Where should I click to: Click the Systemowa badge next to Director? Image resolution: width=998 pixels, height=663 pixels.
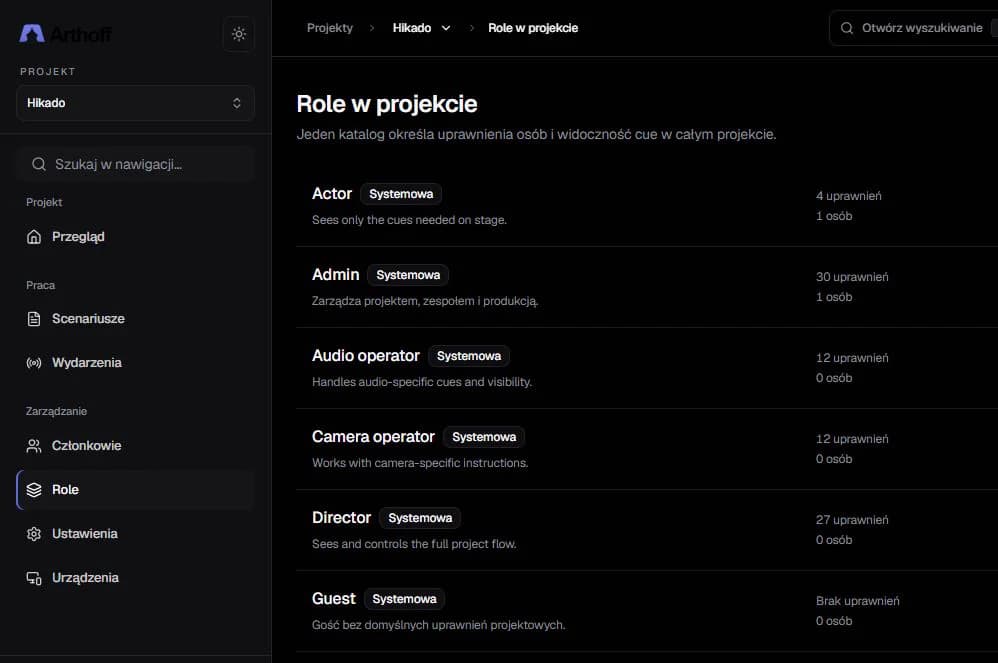(420, 518)
